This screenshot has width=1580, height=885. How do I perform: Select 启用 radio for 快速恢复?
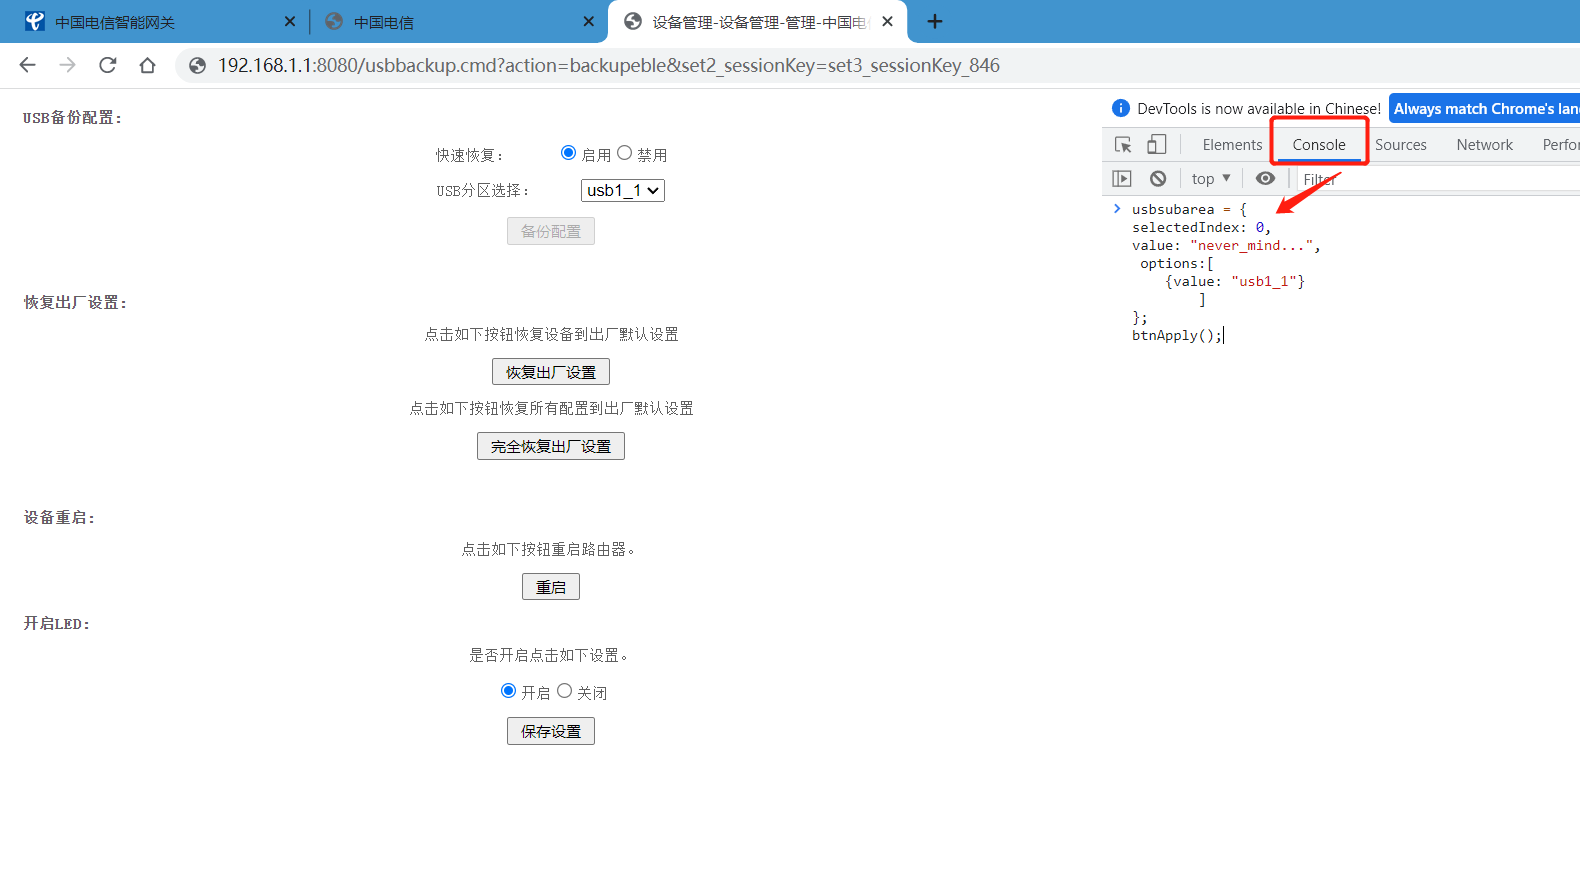pyautogui.click(x=568, y=153)
